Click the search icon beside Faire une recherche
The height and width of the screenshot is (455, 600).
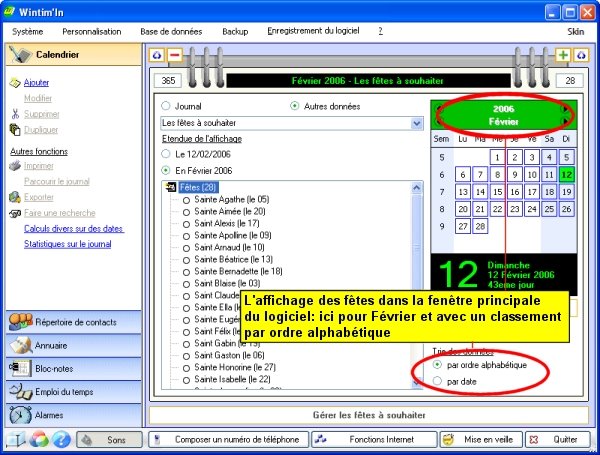[x=15, y=213]
